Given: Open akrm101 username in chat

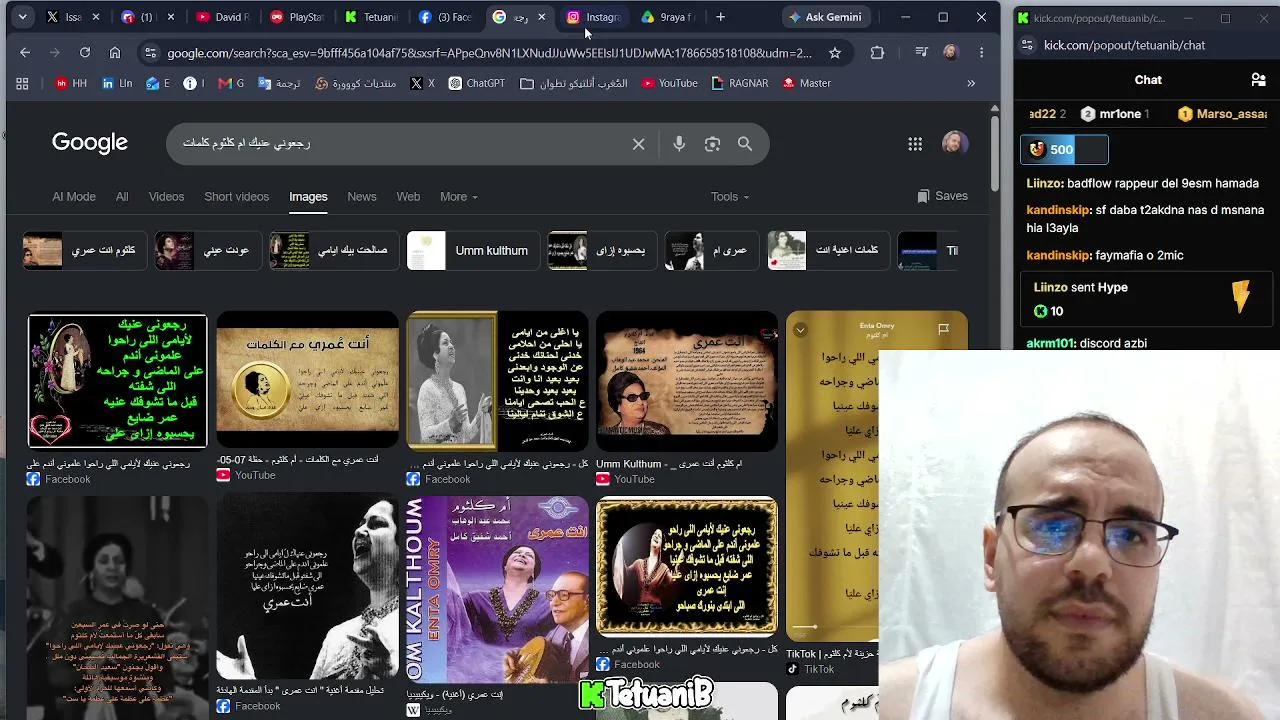Looking at the screenshot, I should click(1050, 343).
